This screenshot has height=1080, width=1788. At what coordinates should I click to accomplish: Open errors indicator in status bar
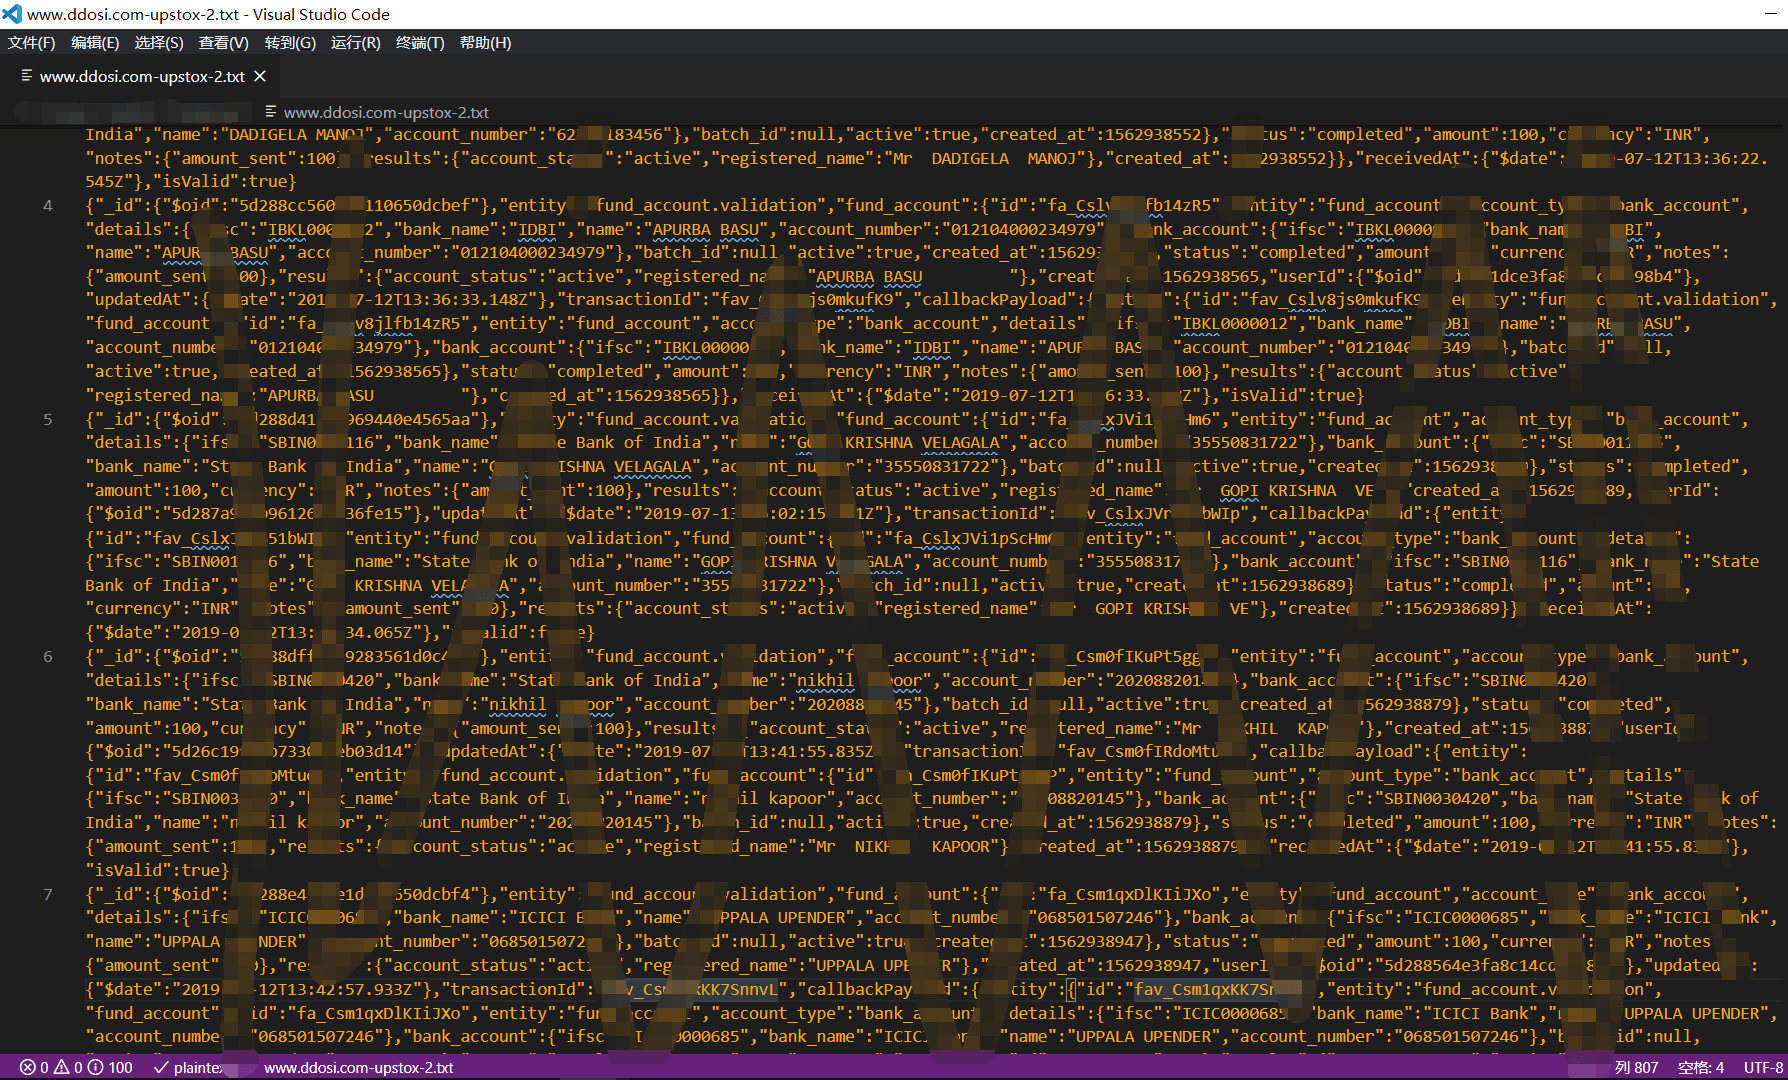coord(34,1068)
